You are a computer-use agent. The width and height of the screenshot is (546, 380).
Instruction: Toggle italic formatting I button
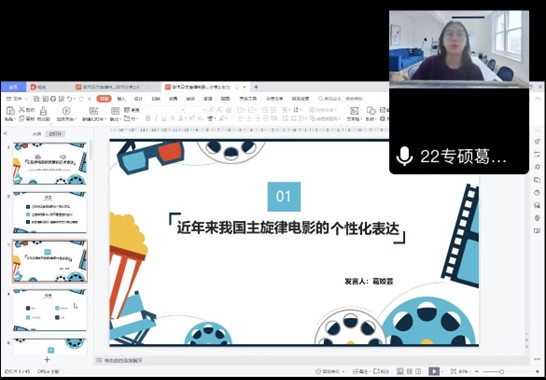pyautogui.click(x=156, y=118)
